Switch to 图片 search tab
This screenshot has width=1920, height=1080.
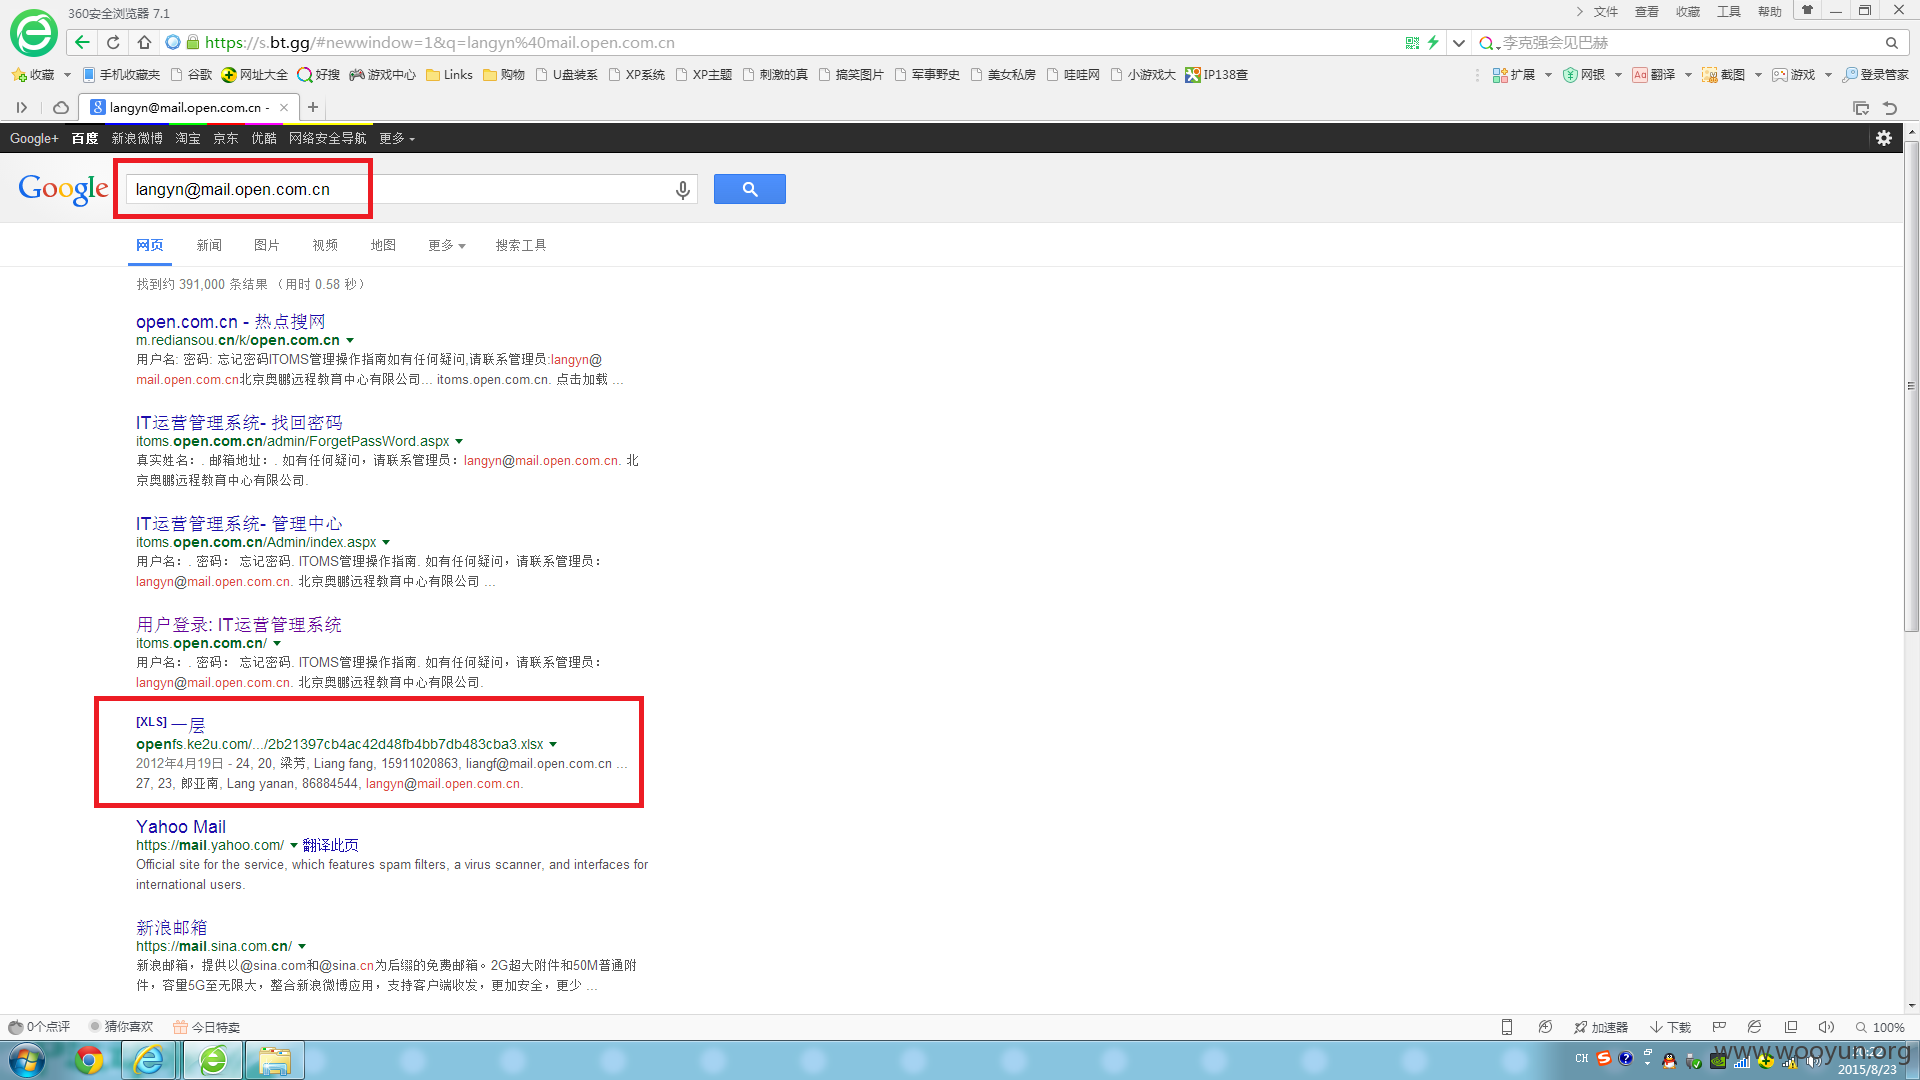(x=267, y=245)
